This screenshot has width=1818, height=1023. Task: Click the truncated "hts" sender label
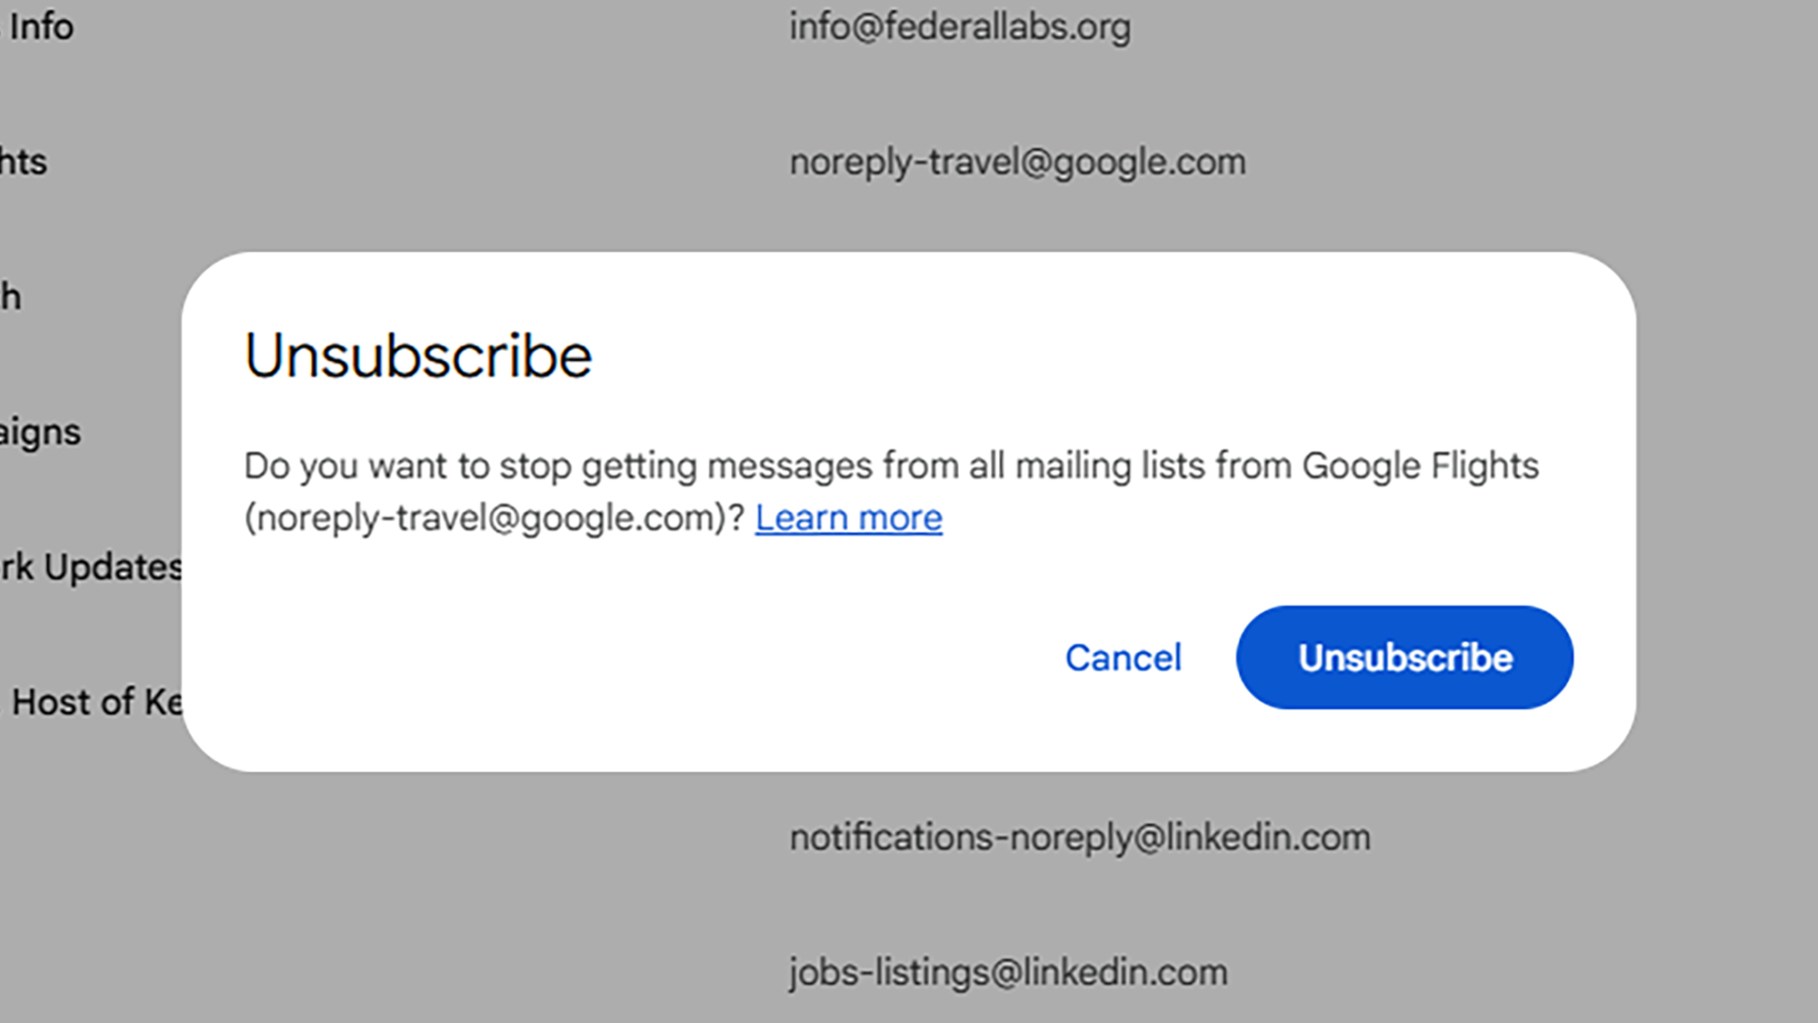pyautogui.click(x=23, y=162)
